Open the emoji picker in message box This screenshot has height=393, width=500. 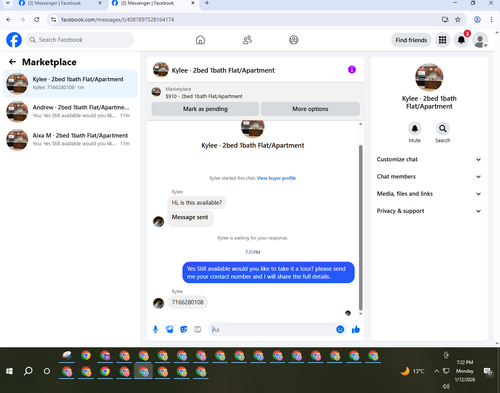[x=340, y=329]
